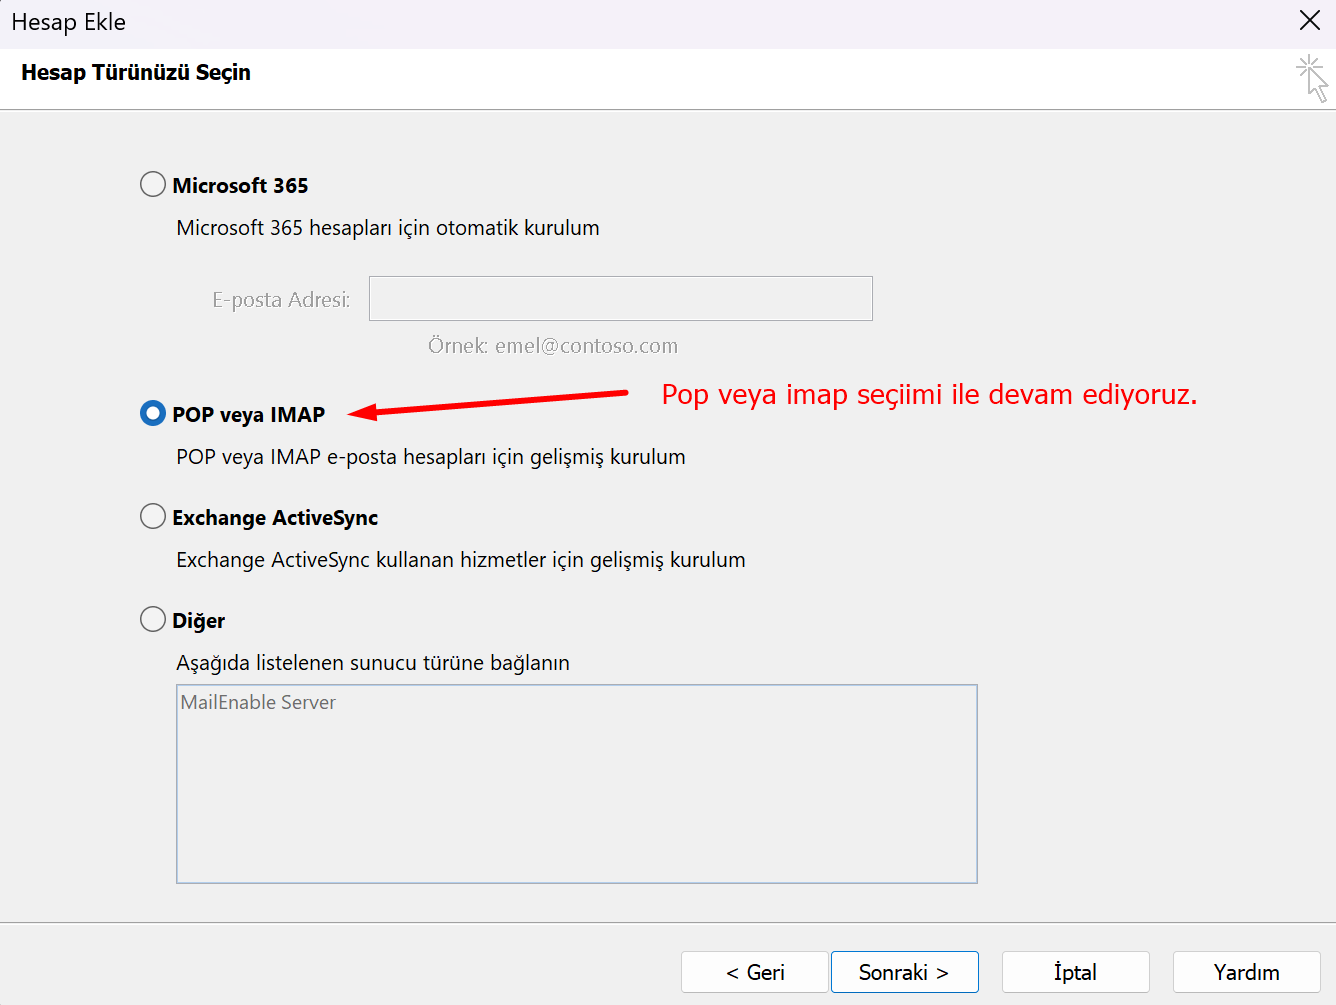Click the Hesap Ekle title bar
This screenshot has width=1336, height=1005.
(68, 21)
